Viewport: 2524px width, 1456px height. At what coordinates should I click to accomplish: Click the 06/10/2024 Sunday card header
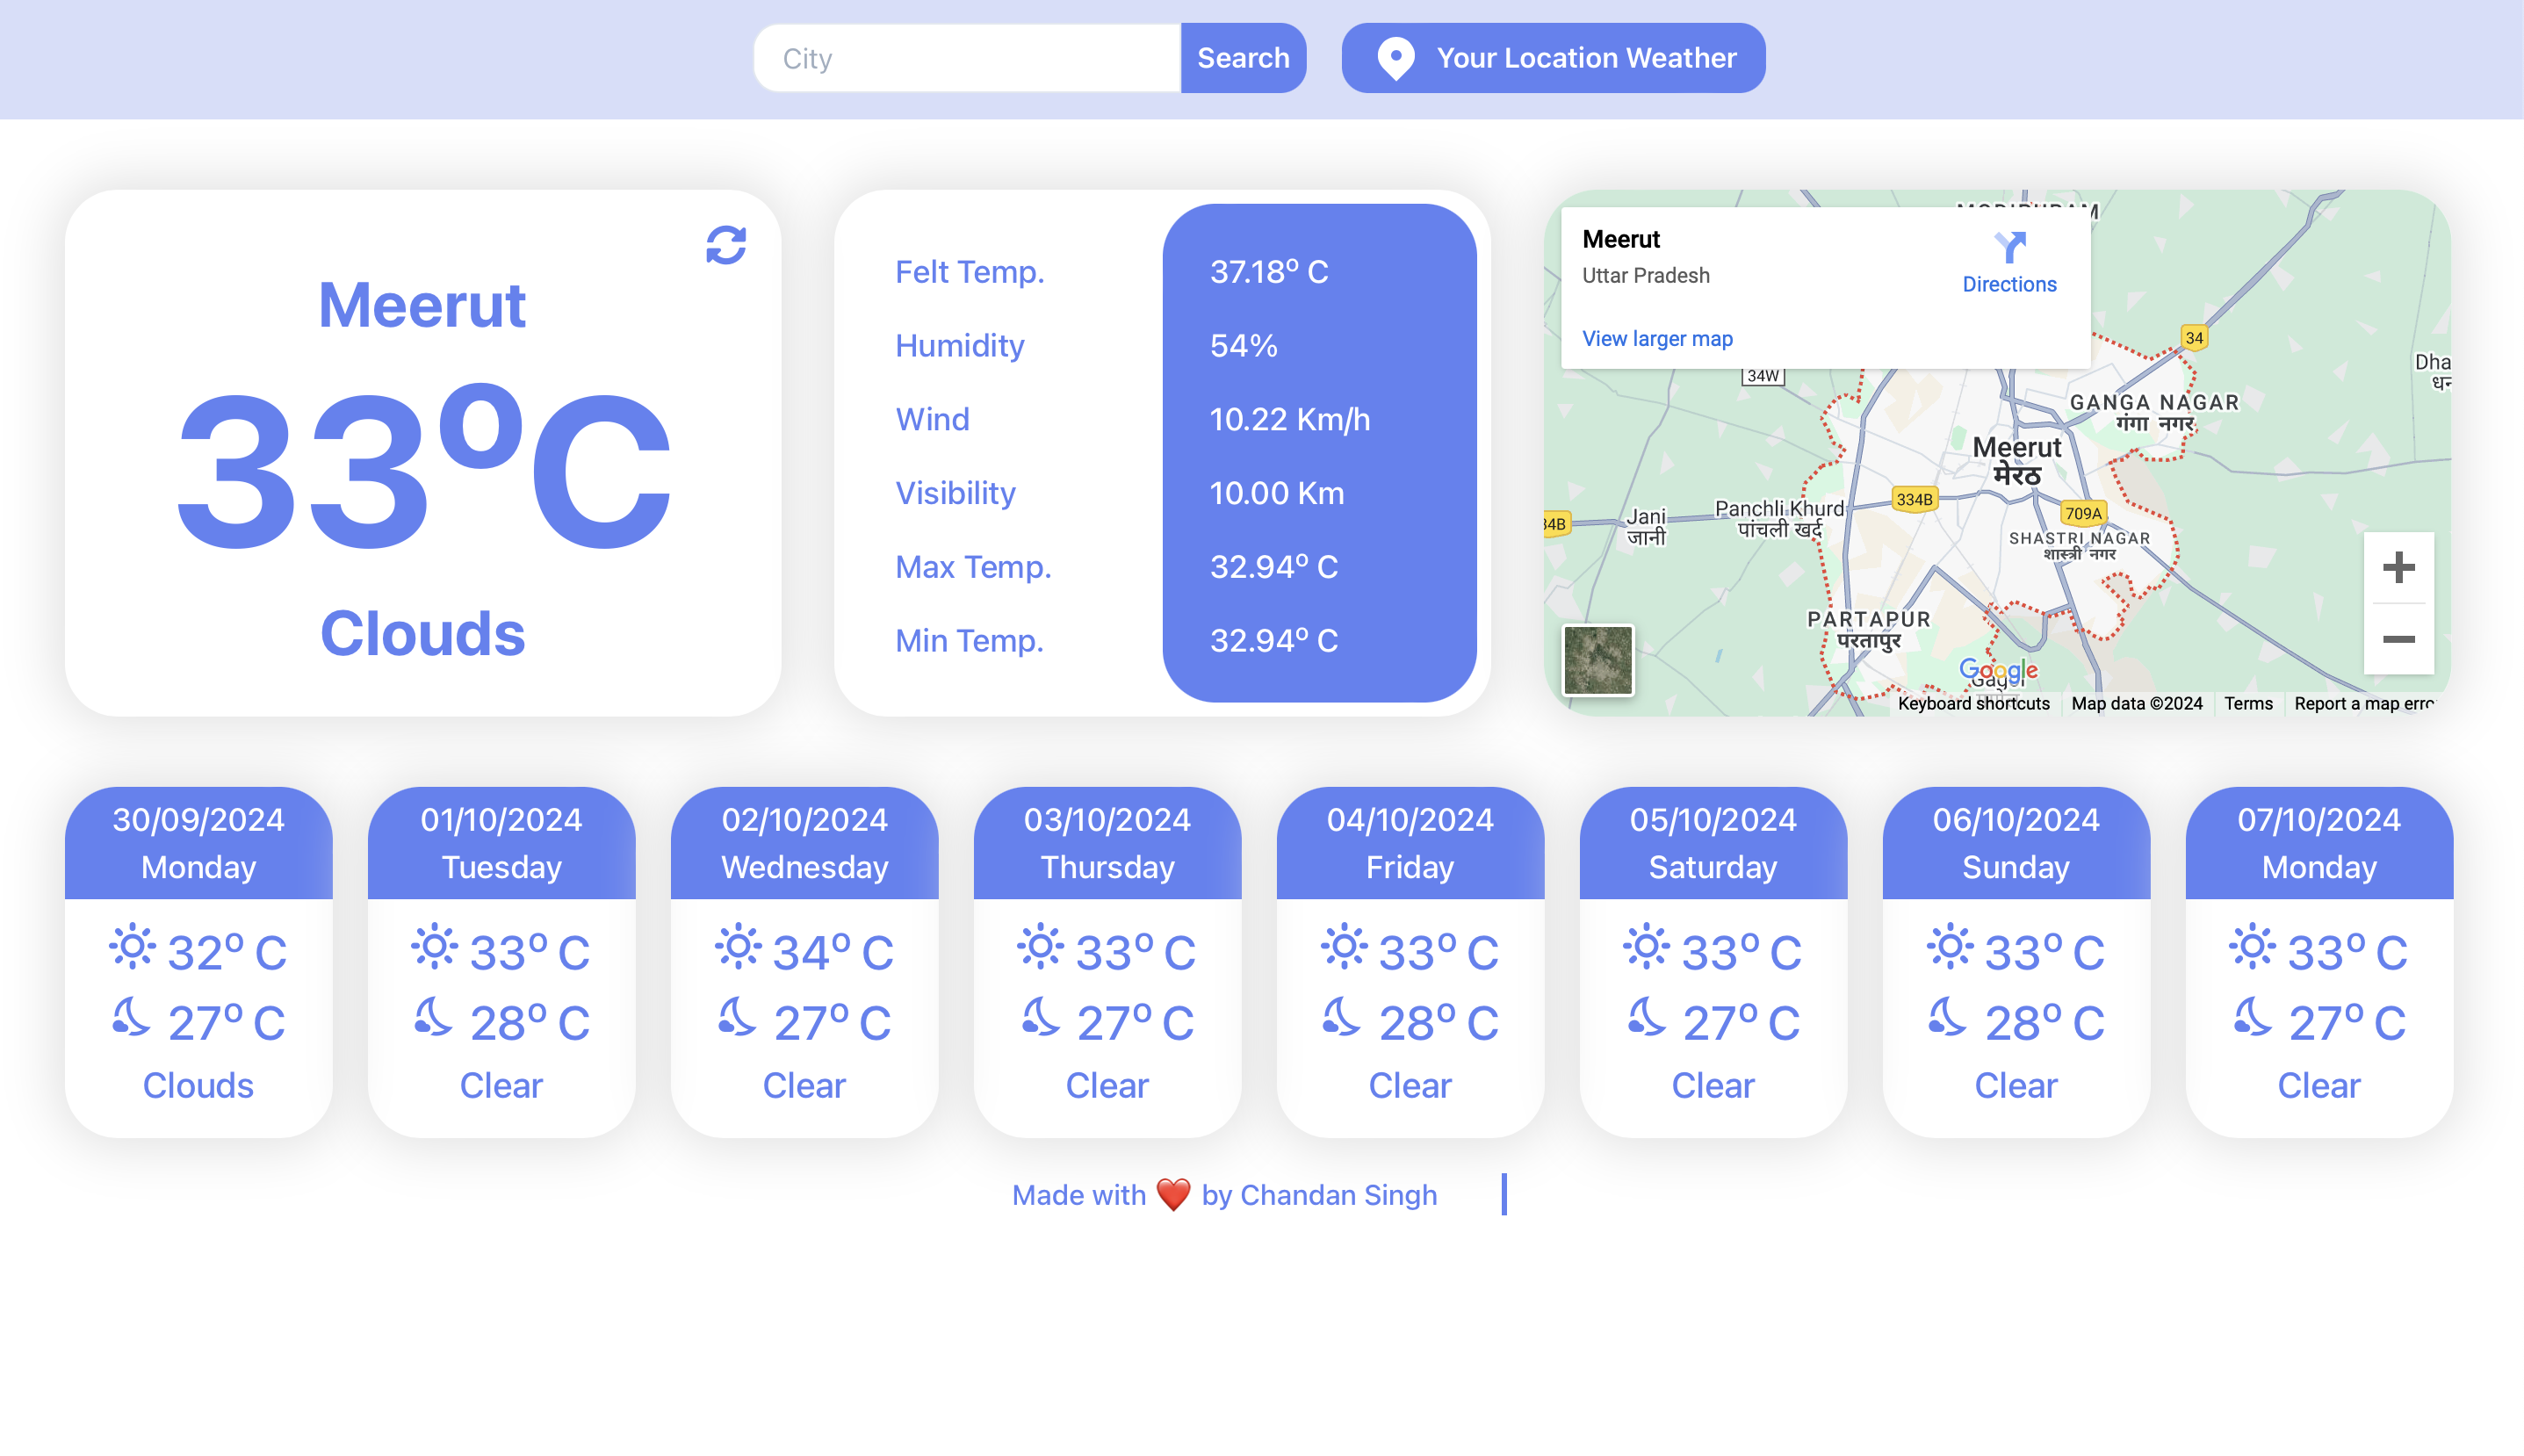pyautogui.click(x=2016, y=843)
